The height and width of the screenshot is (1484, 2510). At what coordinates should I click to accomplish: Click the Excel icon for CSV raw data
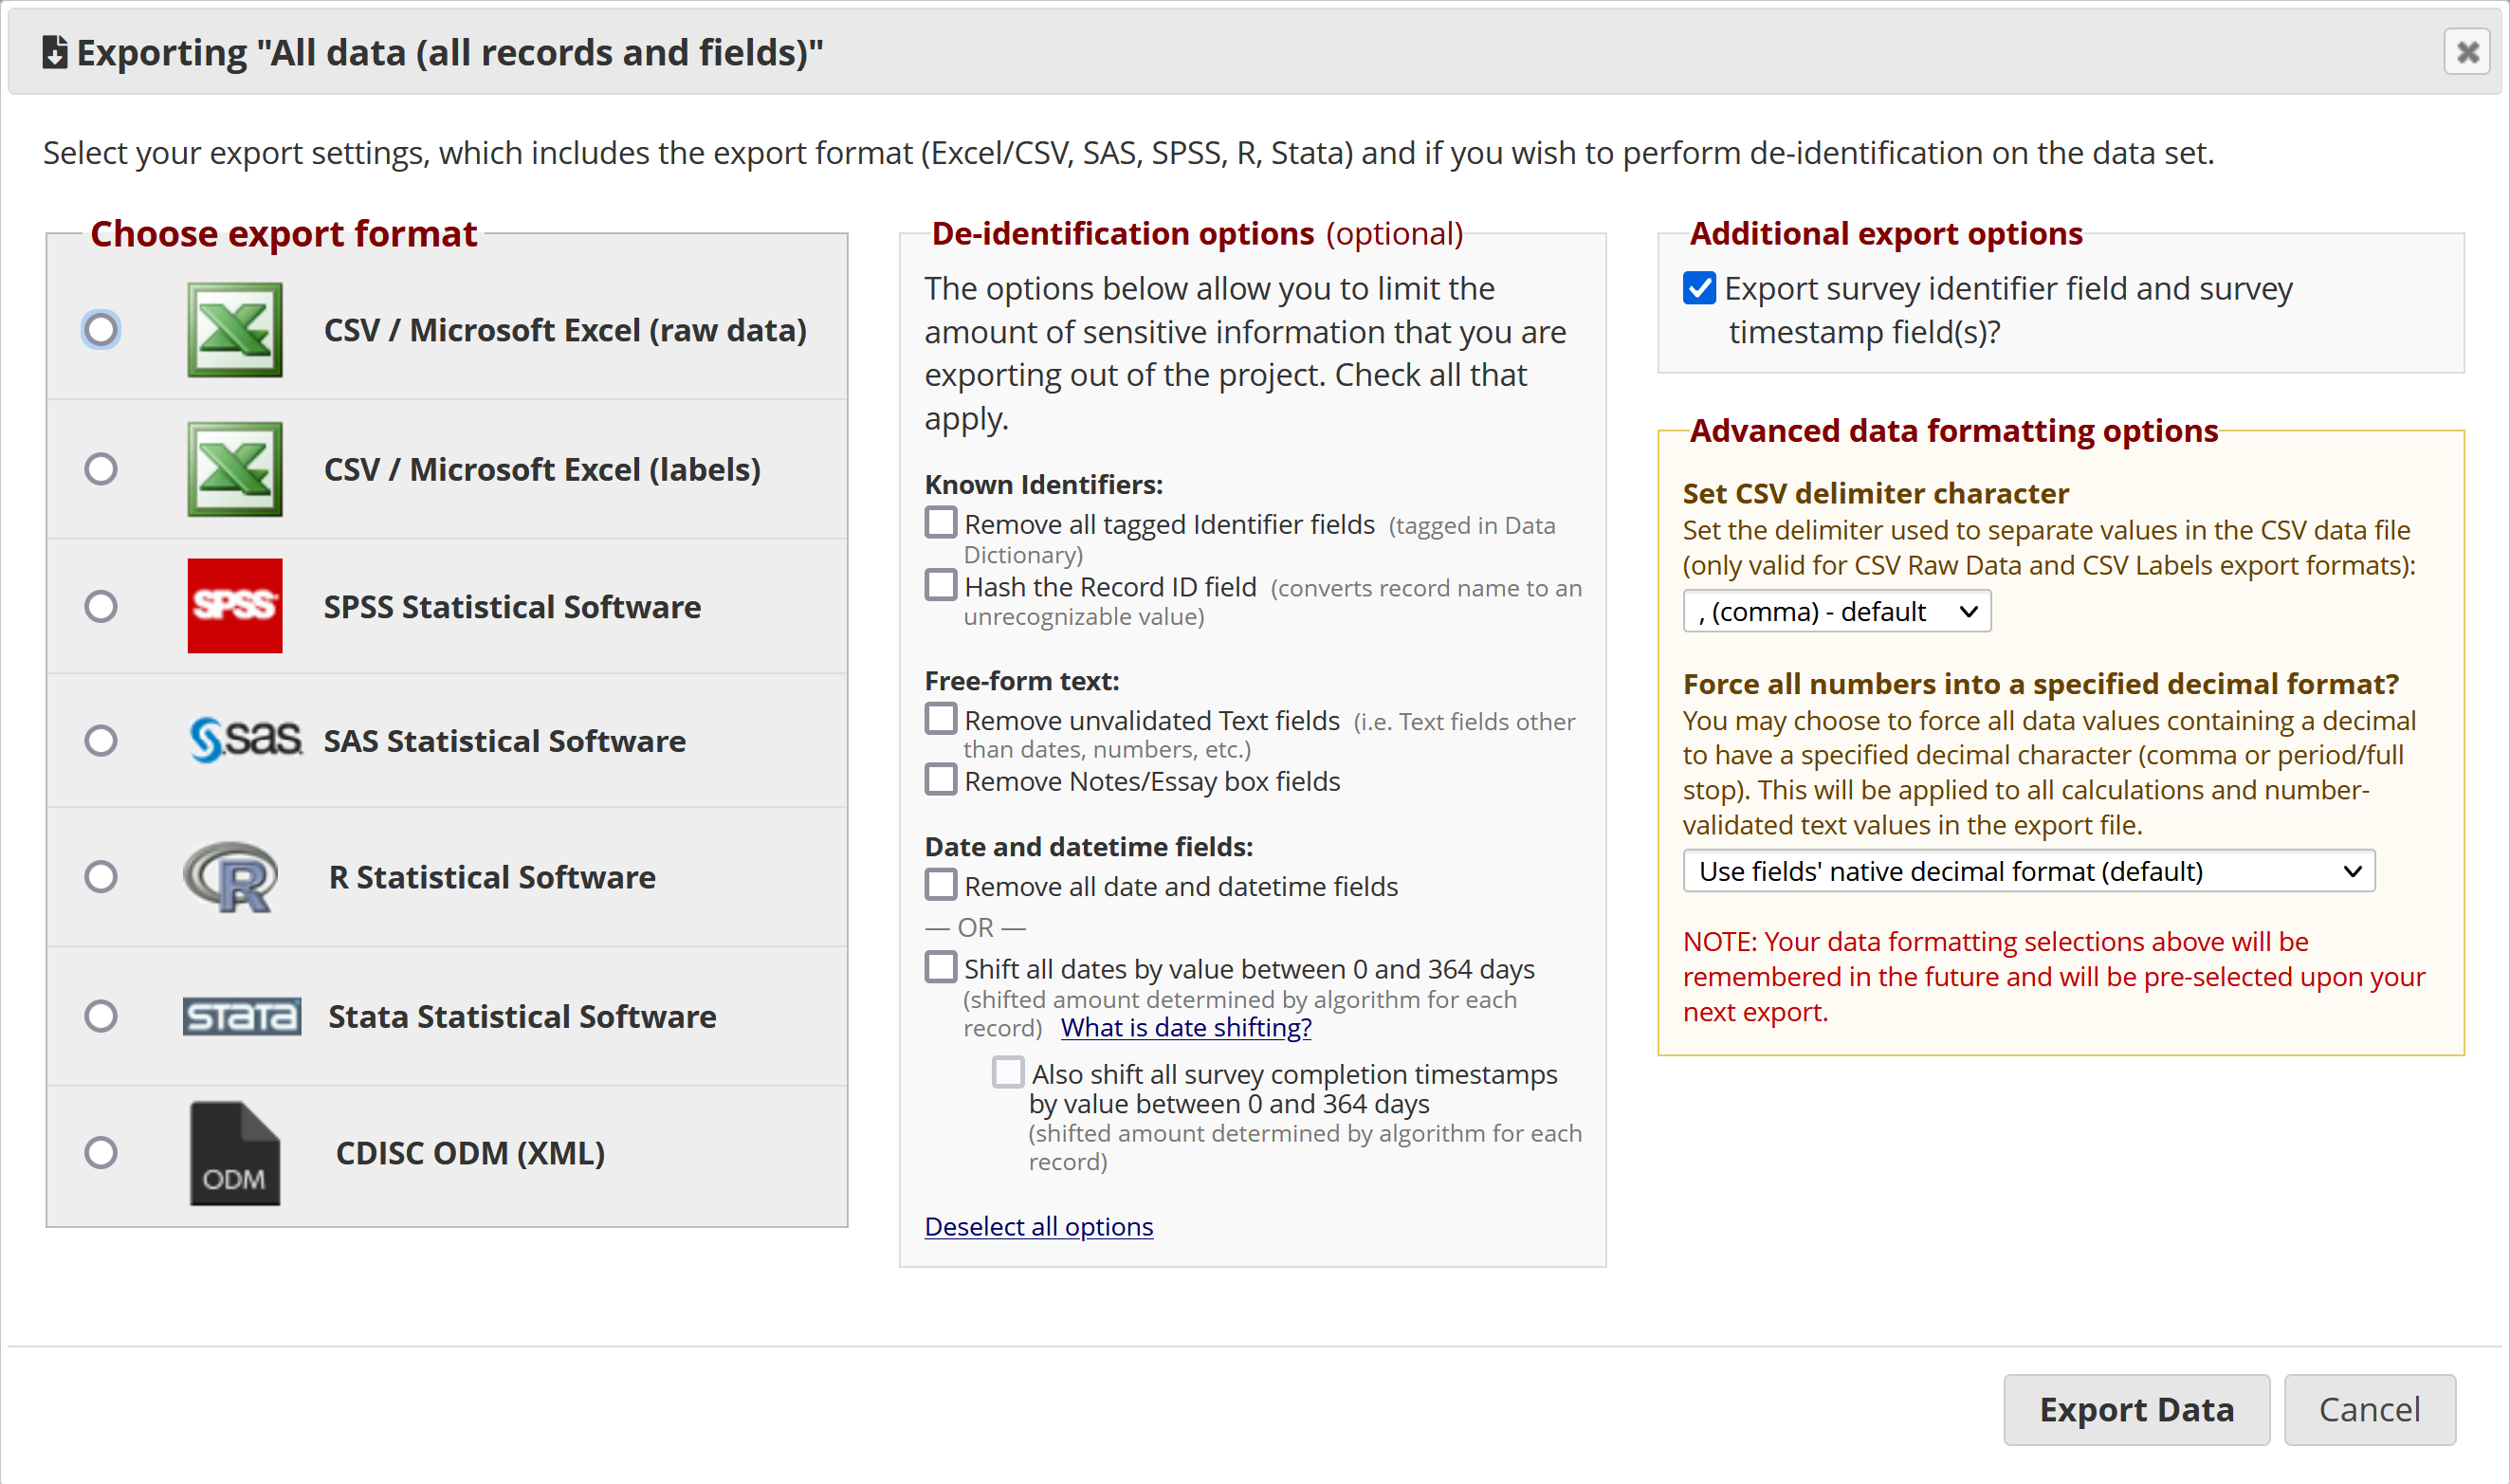tap(235, 329)
